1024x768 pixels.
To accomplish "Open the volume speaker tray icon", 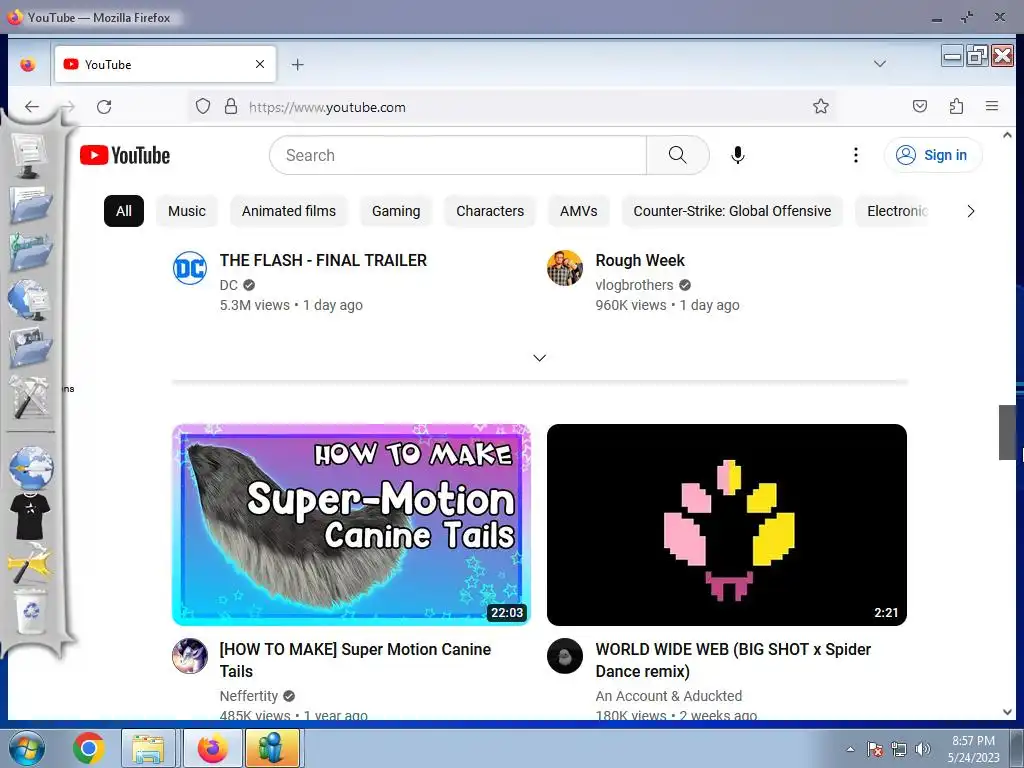I will pyautogui.click(x=923, y=749).
